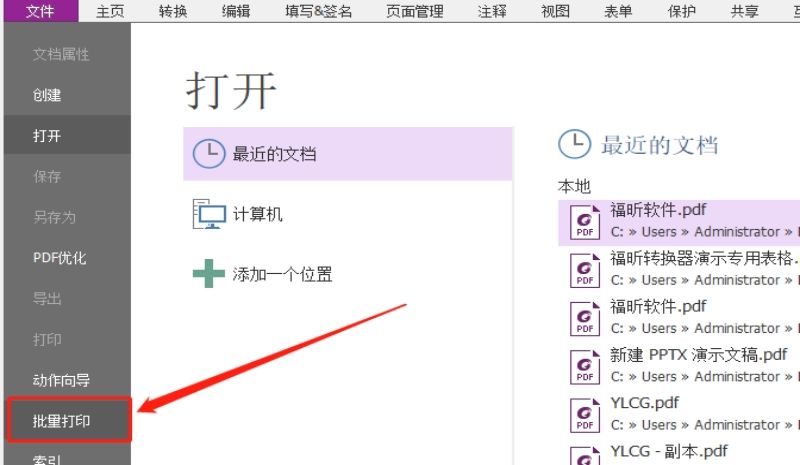Click the green plus icon

click(209, 274)
